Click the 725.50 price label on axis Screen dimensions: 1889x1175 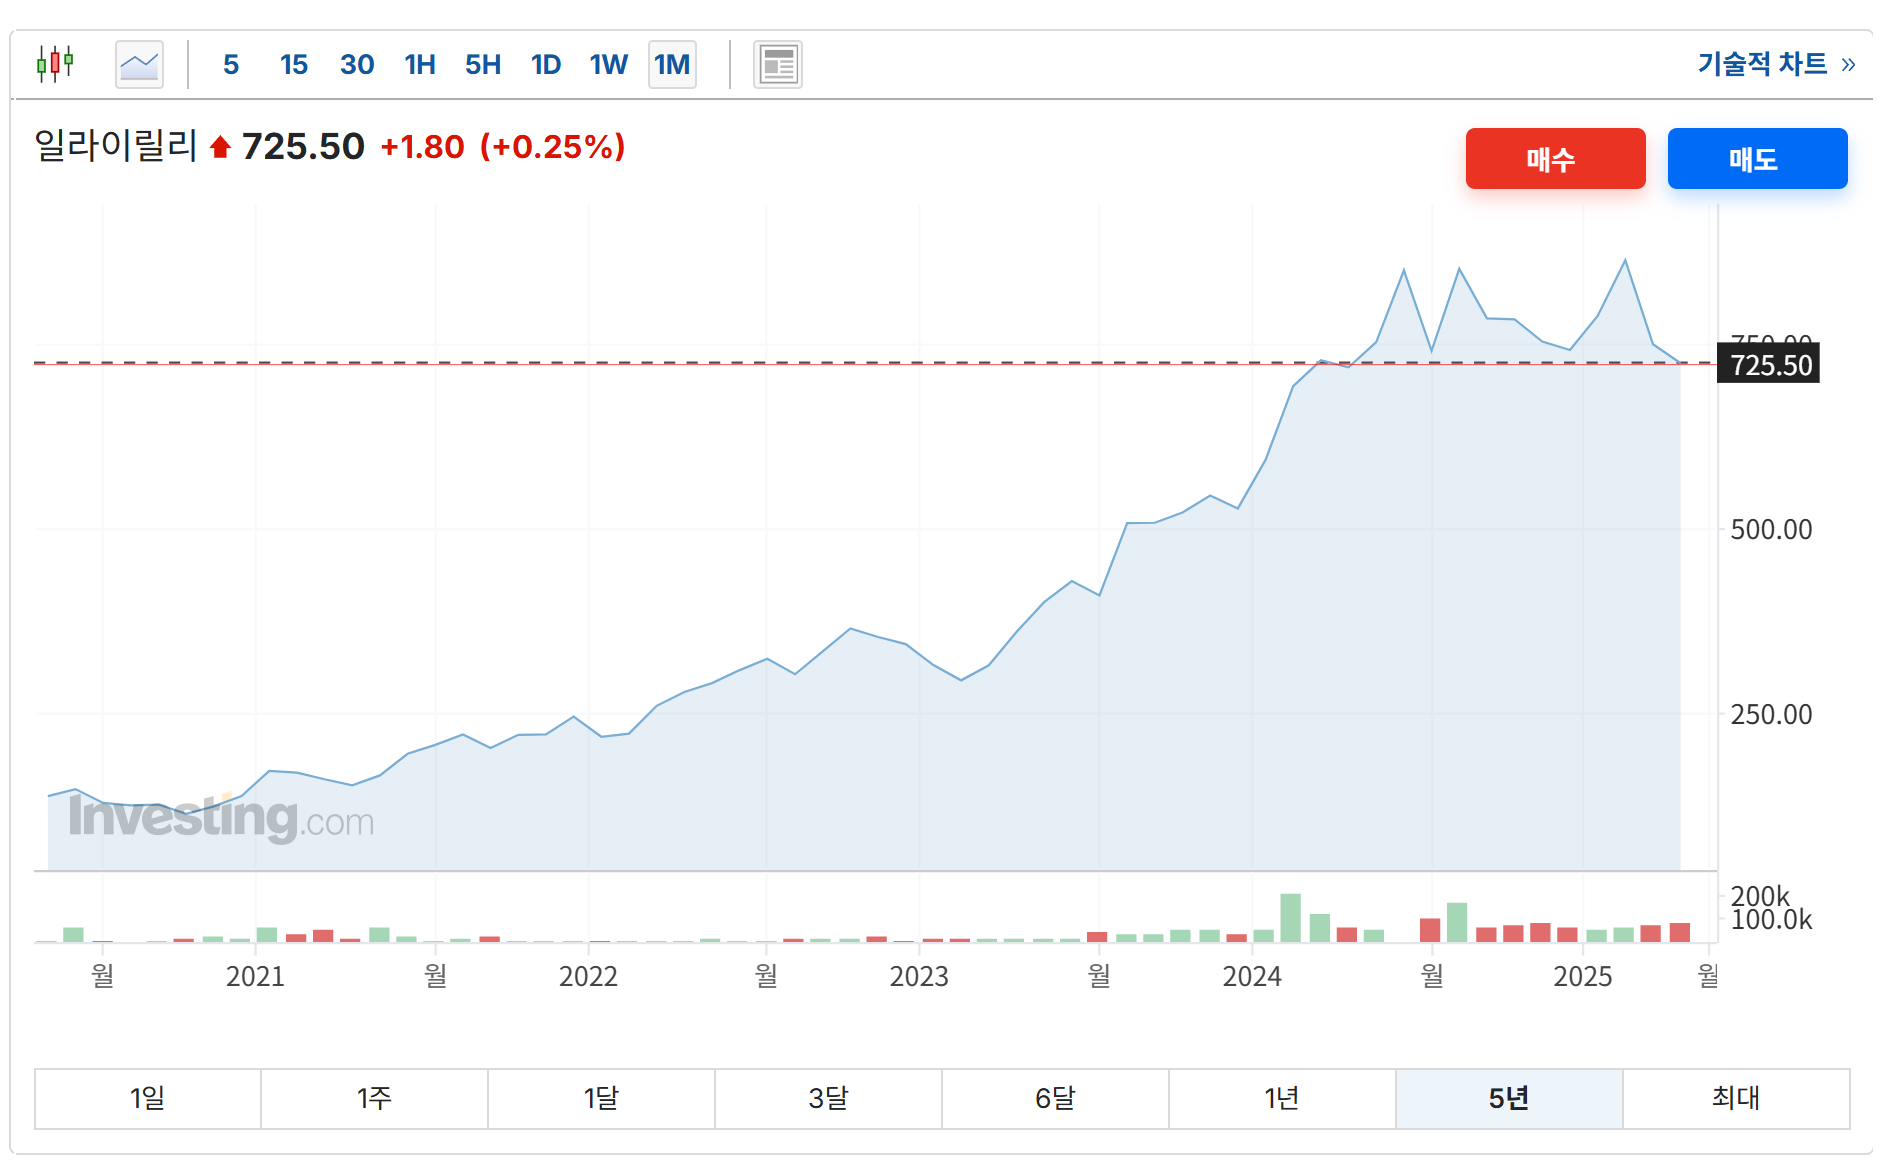pyautogui.click(x=1769, y=364)
